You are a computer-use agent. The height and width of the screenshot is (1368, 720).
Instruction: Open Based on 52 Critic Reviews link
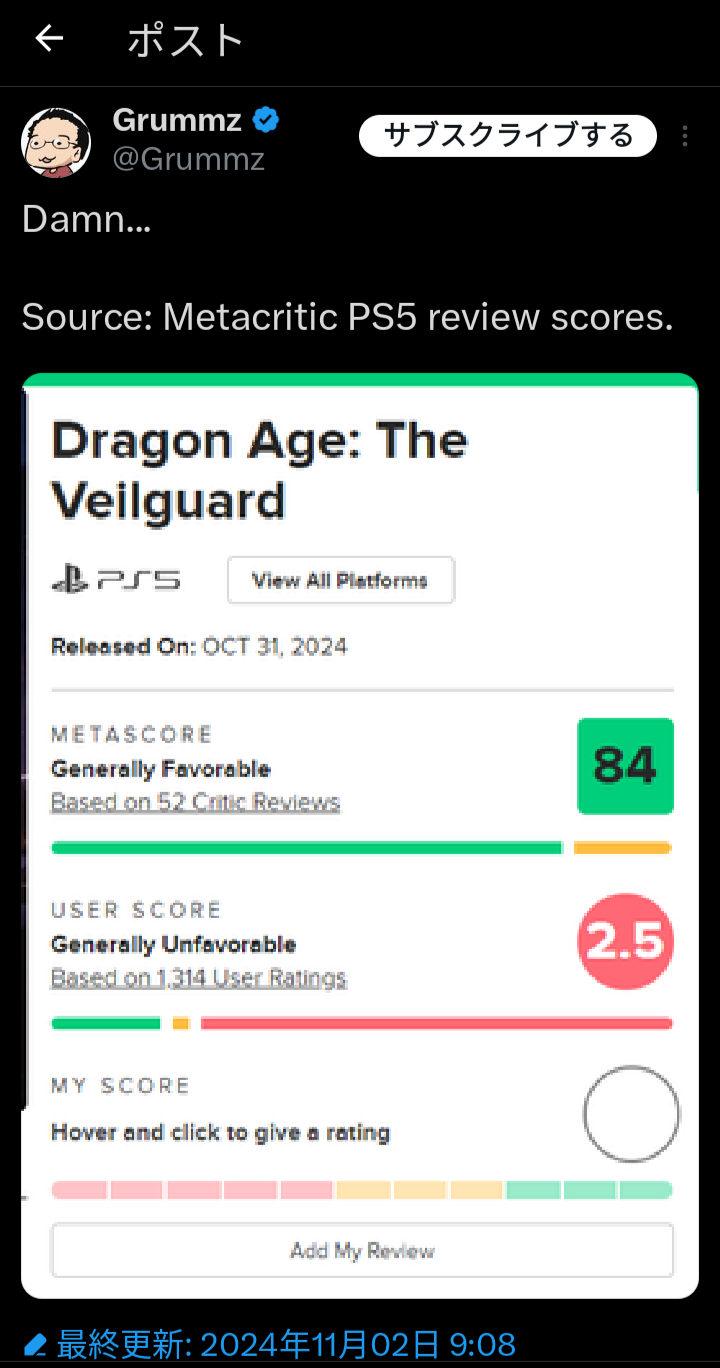pyautogui.click(x=195, y=802)
